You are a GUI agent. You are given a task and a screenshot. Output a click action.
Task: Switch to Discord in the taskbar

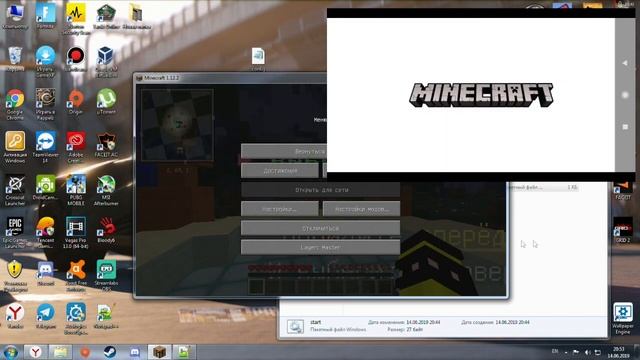coord(135,352)
